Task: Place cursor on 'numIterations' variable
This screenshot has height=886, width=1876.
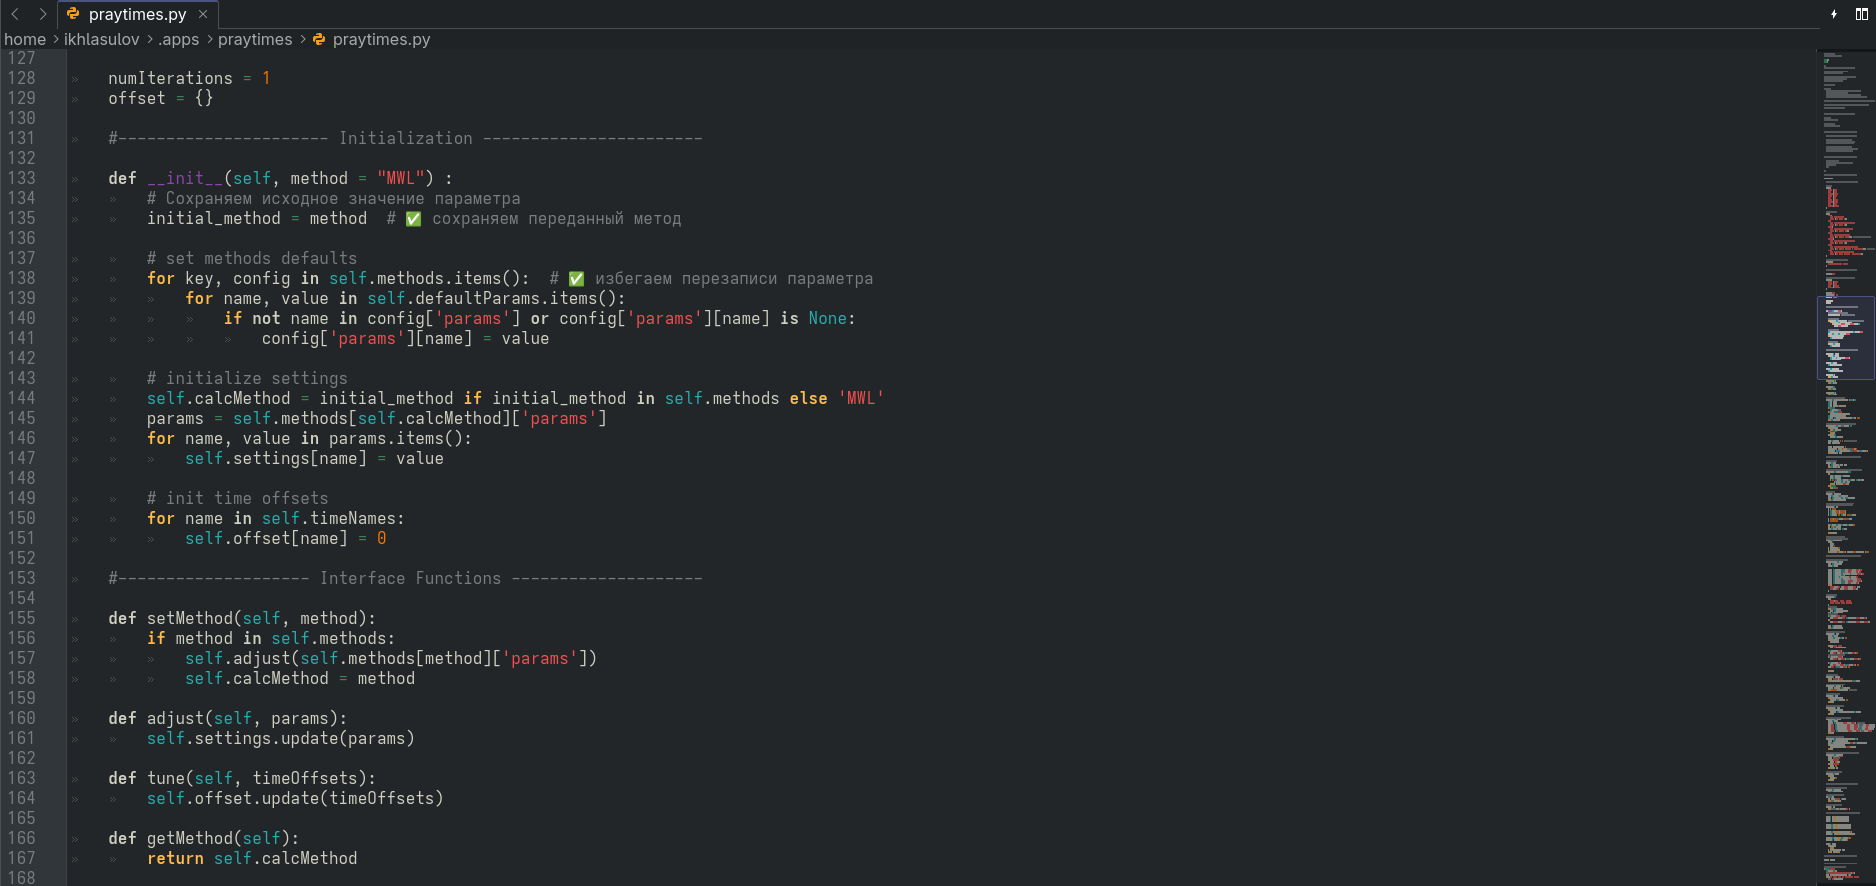Action: [x=170, y=78]
